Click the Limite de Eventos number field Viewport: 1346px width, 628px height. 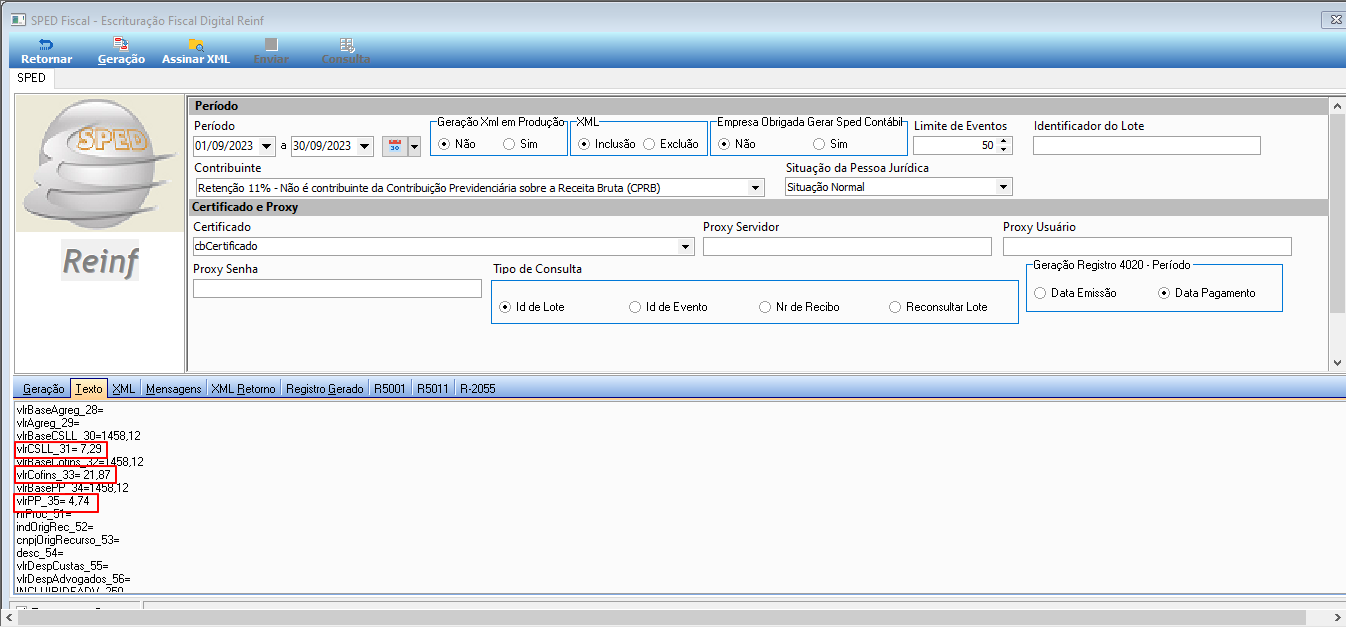click(956, 146)
